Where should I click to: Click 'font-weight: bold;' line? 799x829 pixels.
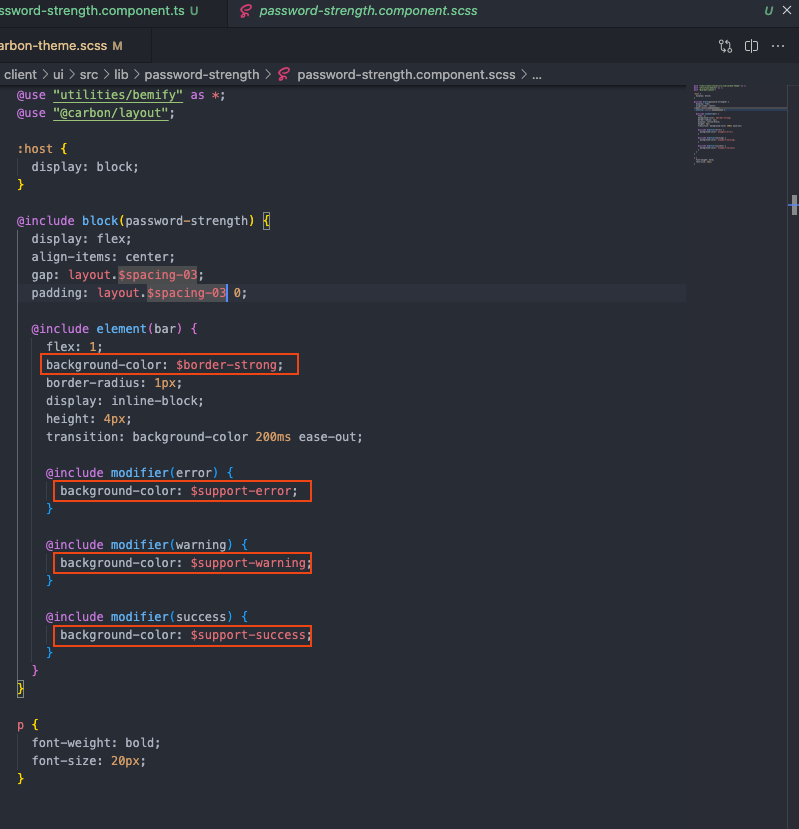coord(96,743)
